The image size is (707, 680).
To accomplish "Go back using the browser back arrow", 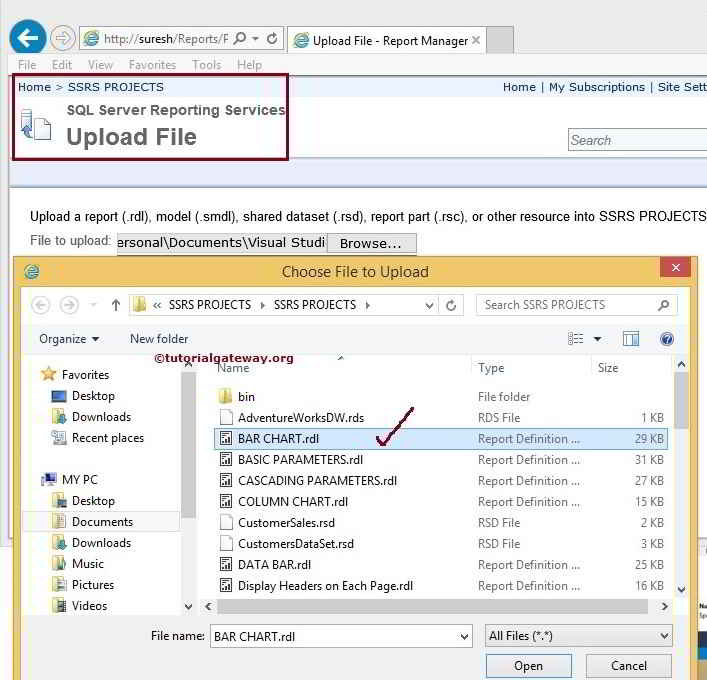I will coord(28,38).
